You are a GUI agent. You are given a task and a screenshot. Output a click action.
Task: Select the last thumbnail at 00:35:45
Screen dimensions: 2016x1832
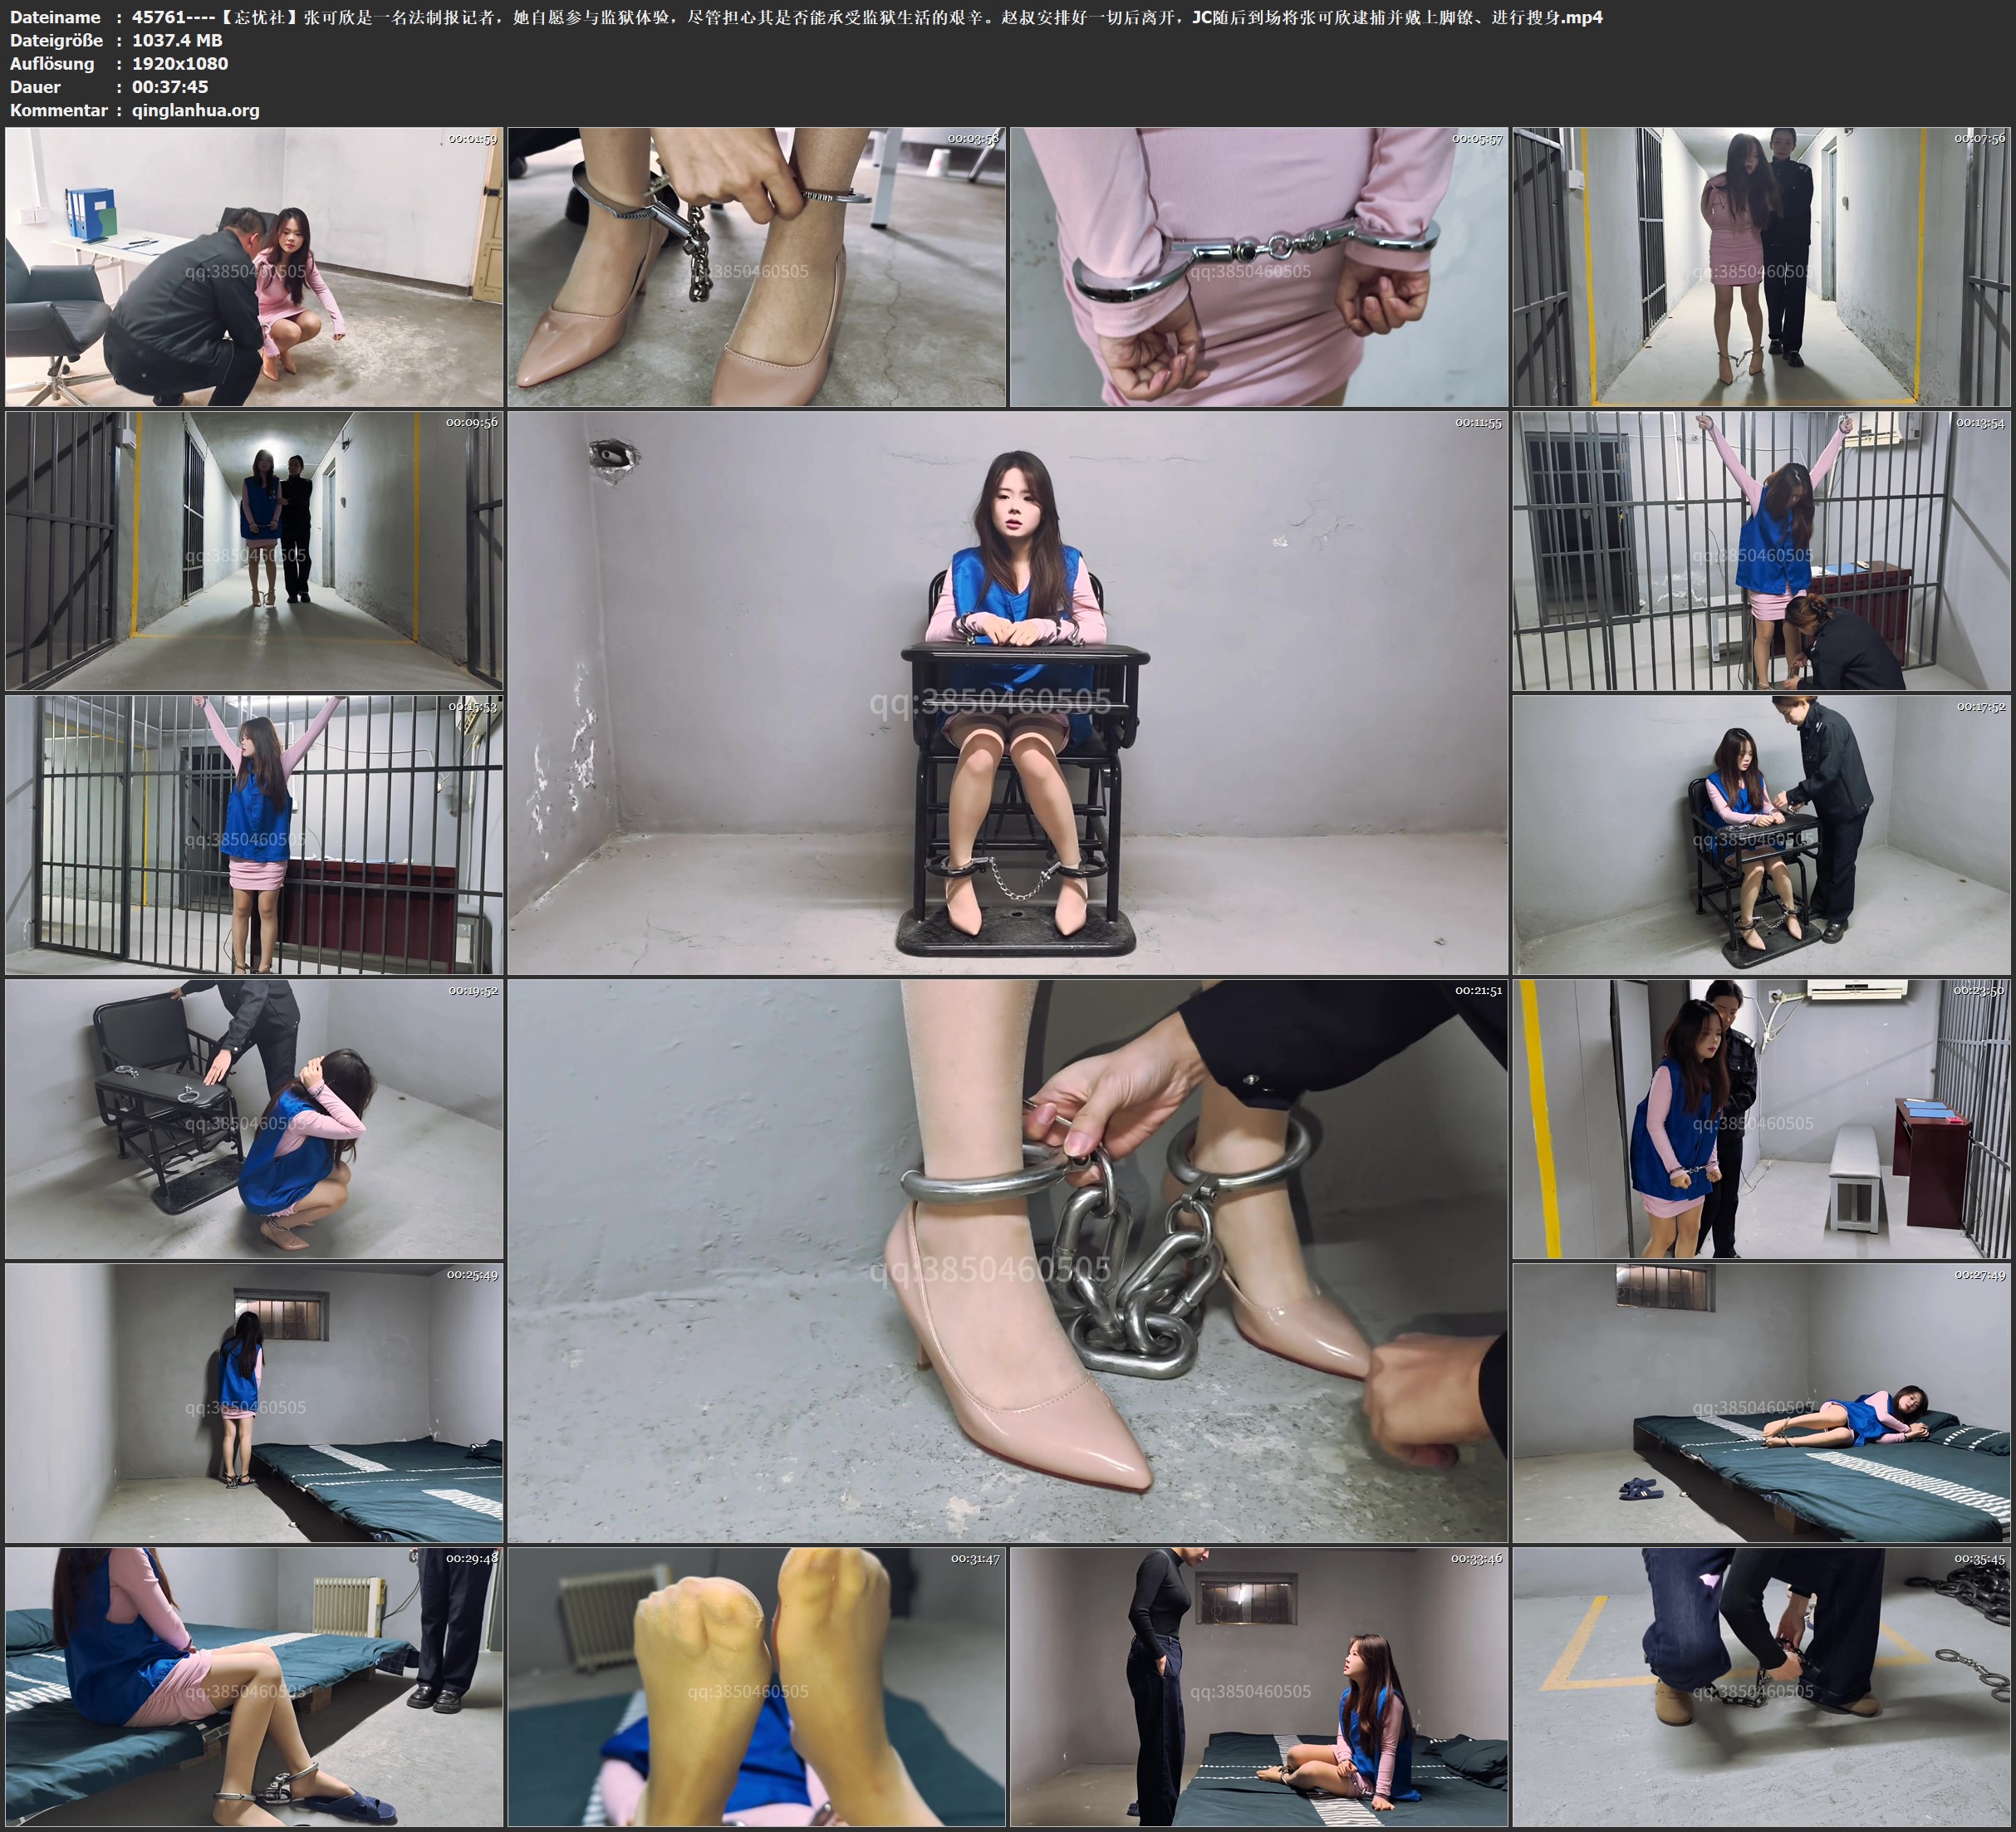[1761, 1686]
